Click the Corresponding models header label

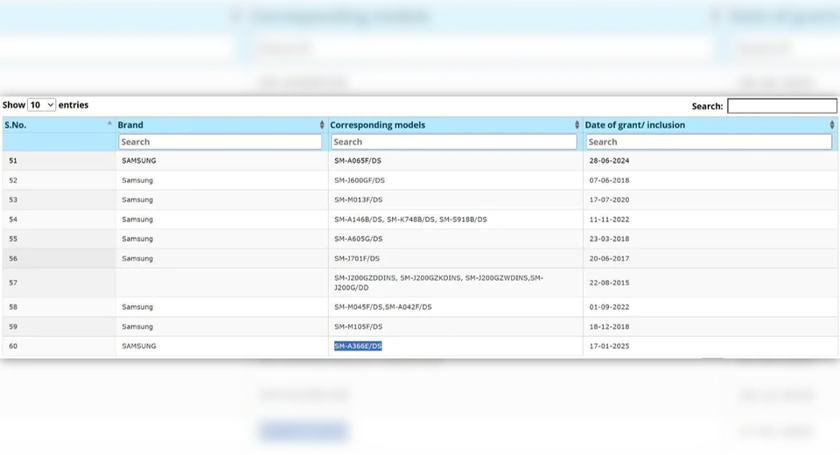click(377, 125)
